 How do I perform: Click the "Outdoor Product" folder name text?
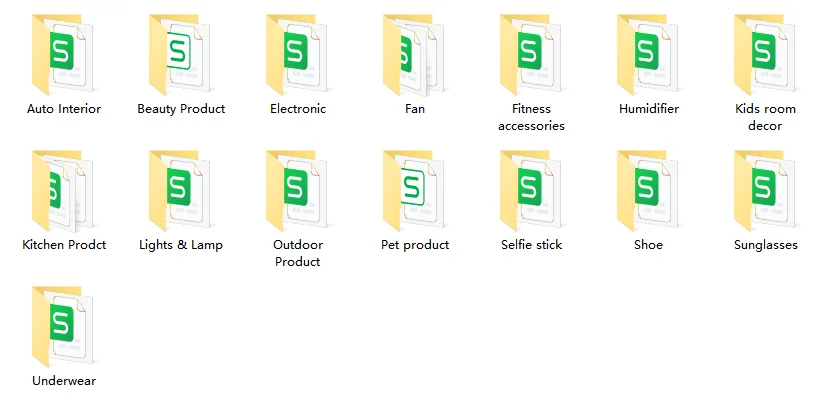(298, 253)
